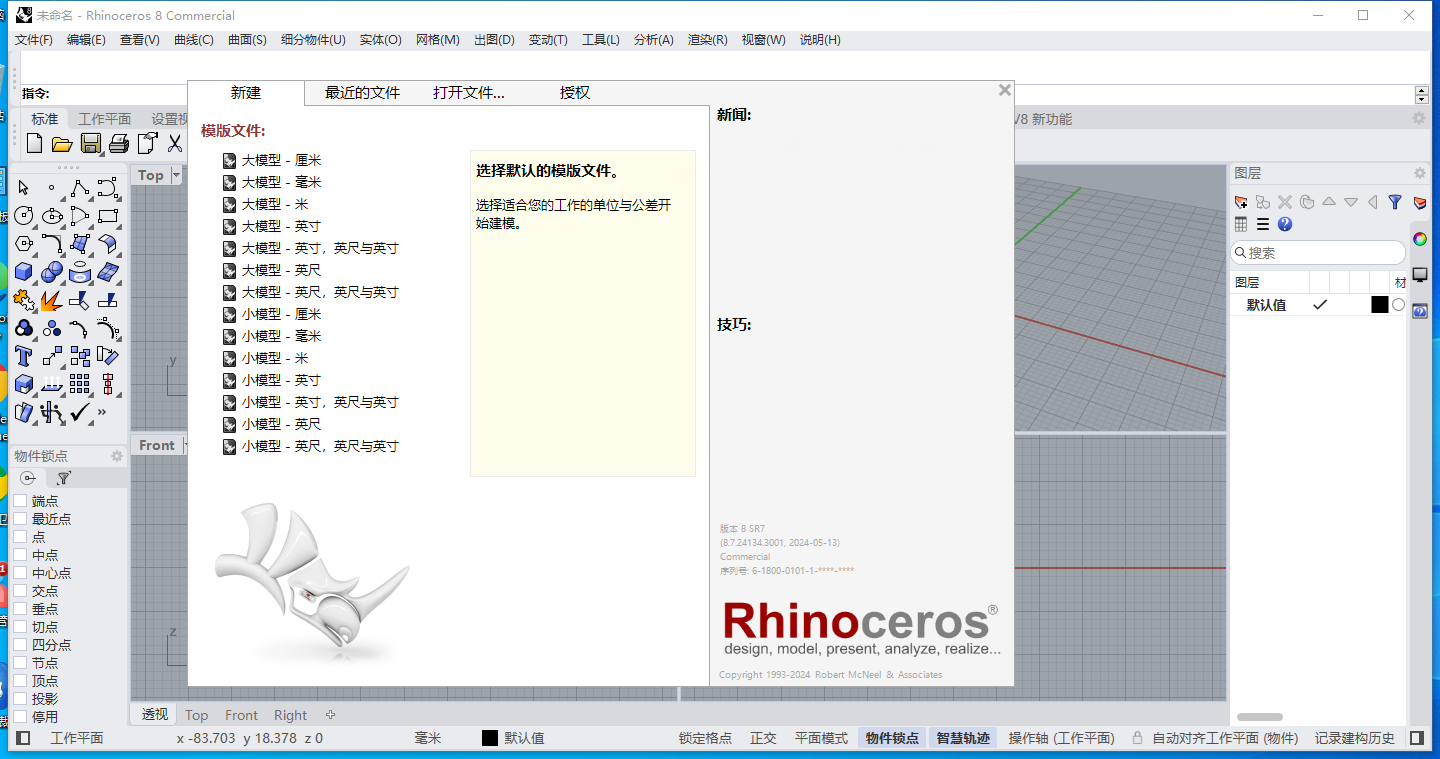Select the Rectangle tool
The width and height of the screenshot is (1440, 759).
coord(108,216)
